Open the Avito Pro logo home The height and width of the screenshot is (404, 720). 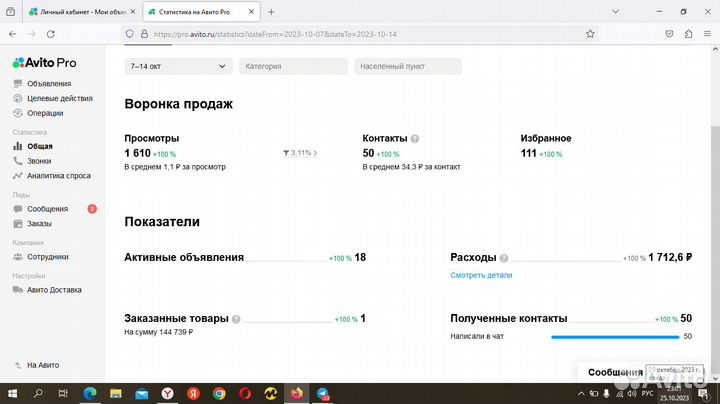click(x=45, y=63)
